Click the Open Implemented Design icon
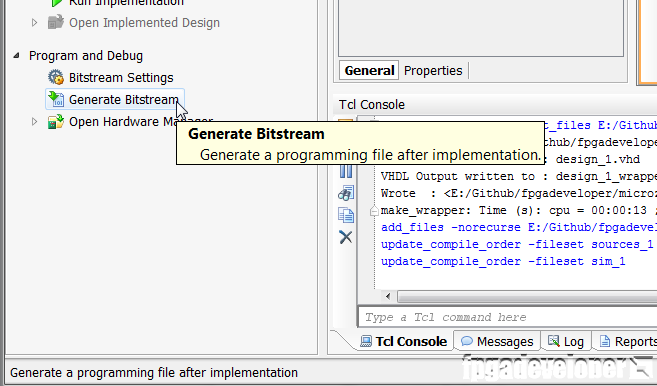 pos(55,22)
